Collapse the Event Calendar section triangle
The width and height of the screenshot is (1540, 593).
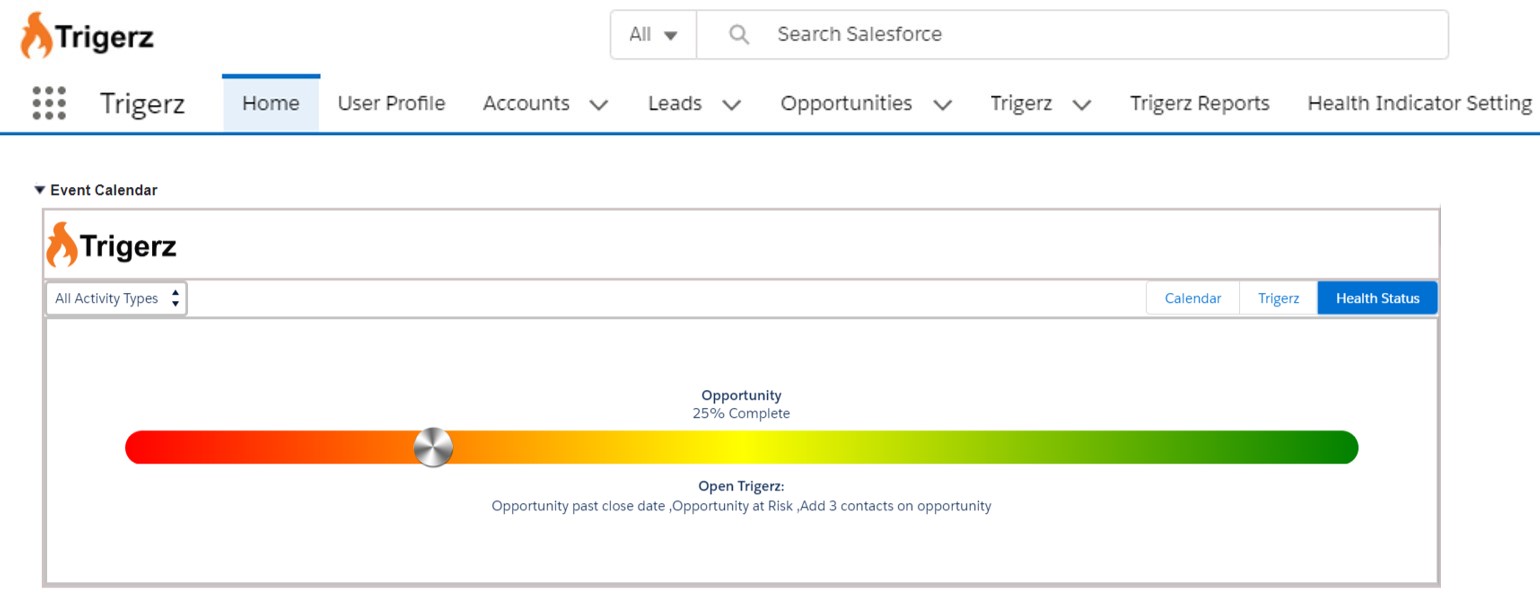(x=39, y=190)
